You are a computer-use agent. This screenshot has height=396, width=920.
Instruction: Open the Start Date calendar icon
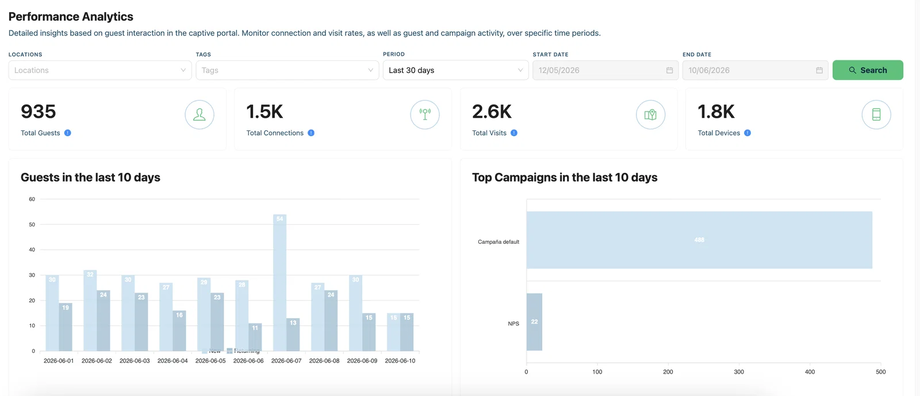click(669, 70)
